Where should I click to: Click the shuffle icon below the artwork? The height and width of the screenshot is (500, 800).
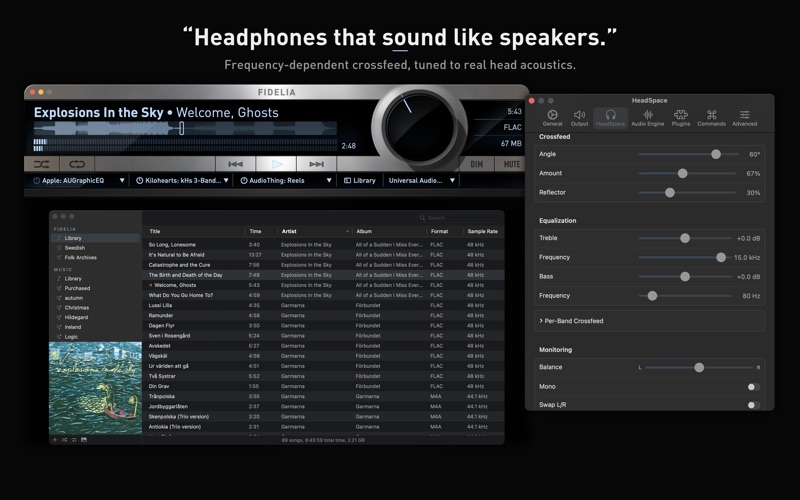click(64, 440)
